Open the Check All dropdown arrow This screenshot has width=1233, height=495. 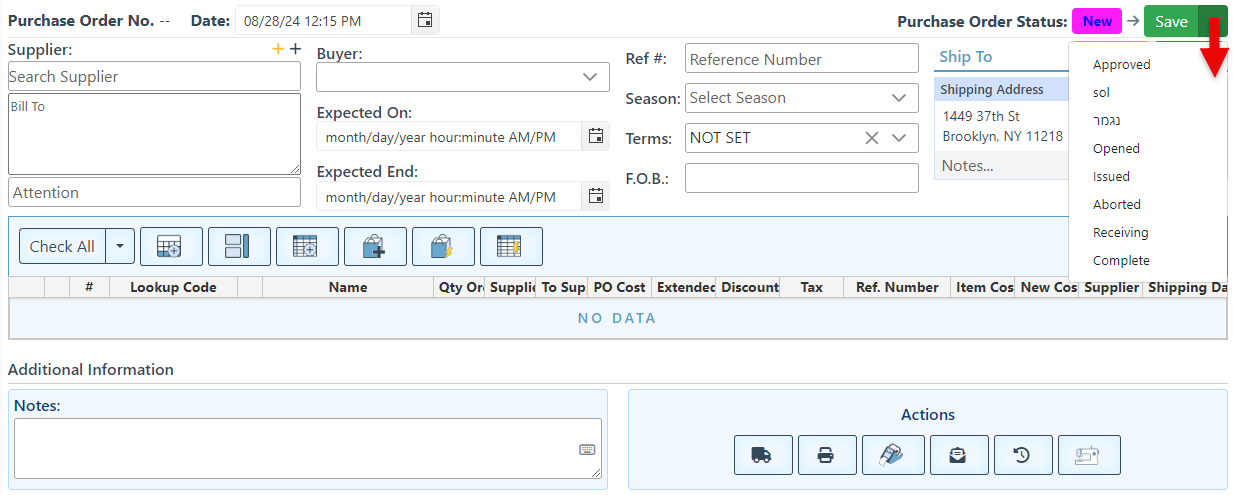tap(120, 247)
